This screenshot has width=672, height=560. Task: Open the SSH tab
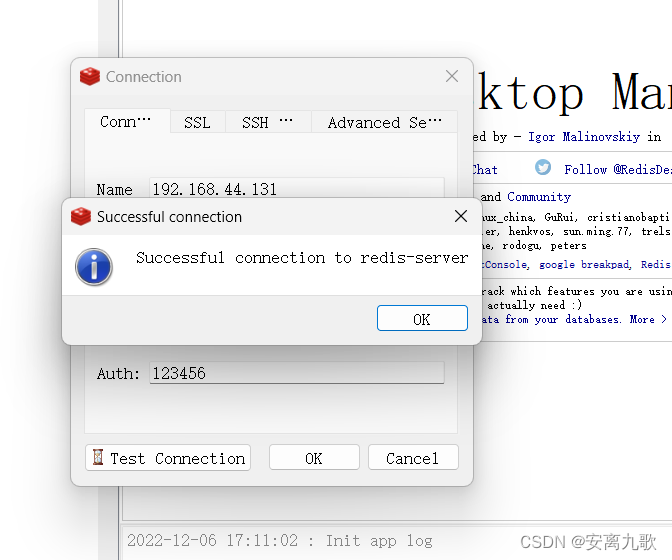click(x=268, y=122)
